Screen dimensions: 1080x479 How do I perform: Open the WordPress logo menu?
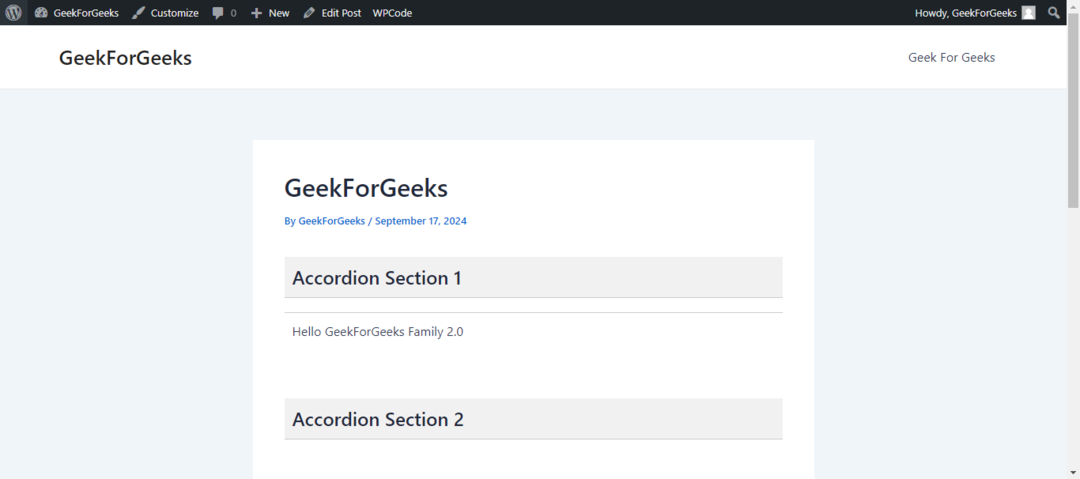(13, 12)
